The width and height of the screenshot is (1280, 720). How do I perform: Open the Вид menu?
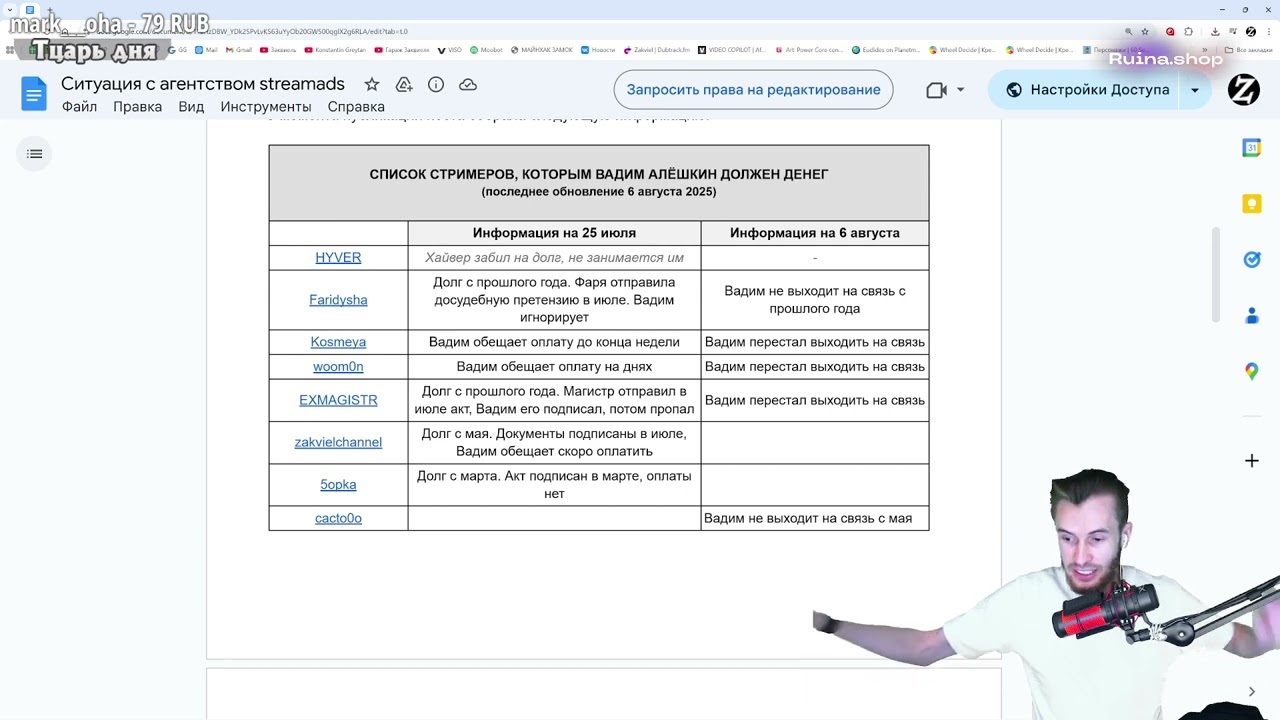pyautogui.click(x=191, y=107)
